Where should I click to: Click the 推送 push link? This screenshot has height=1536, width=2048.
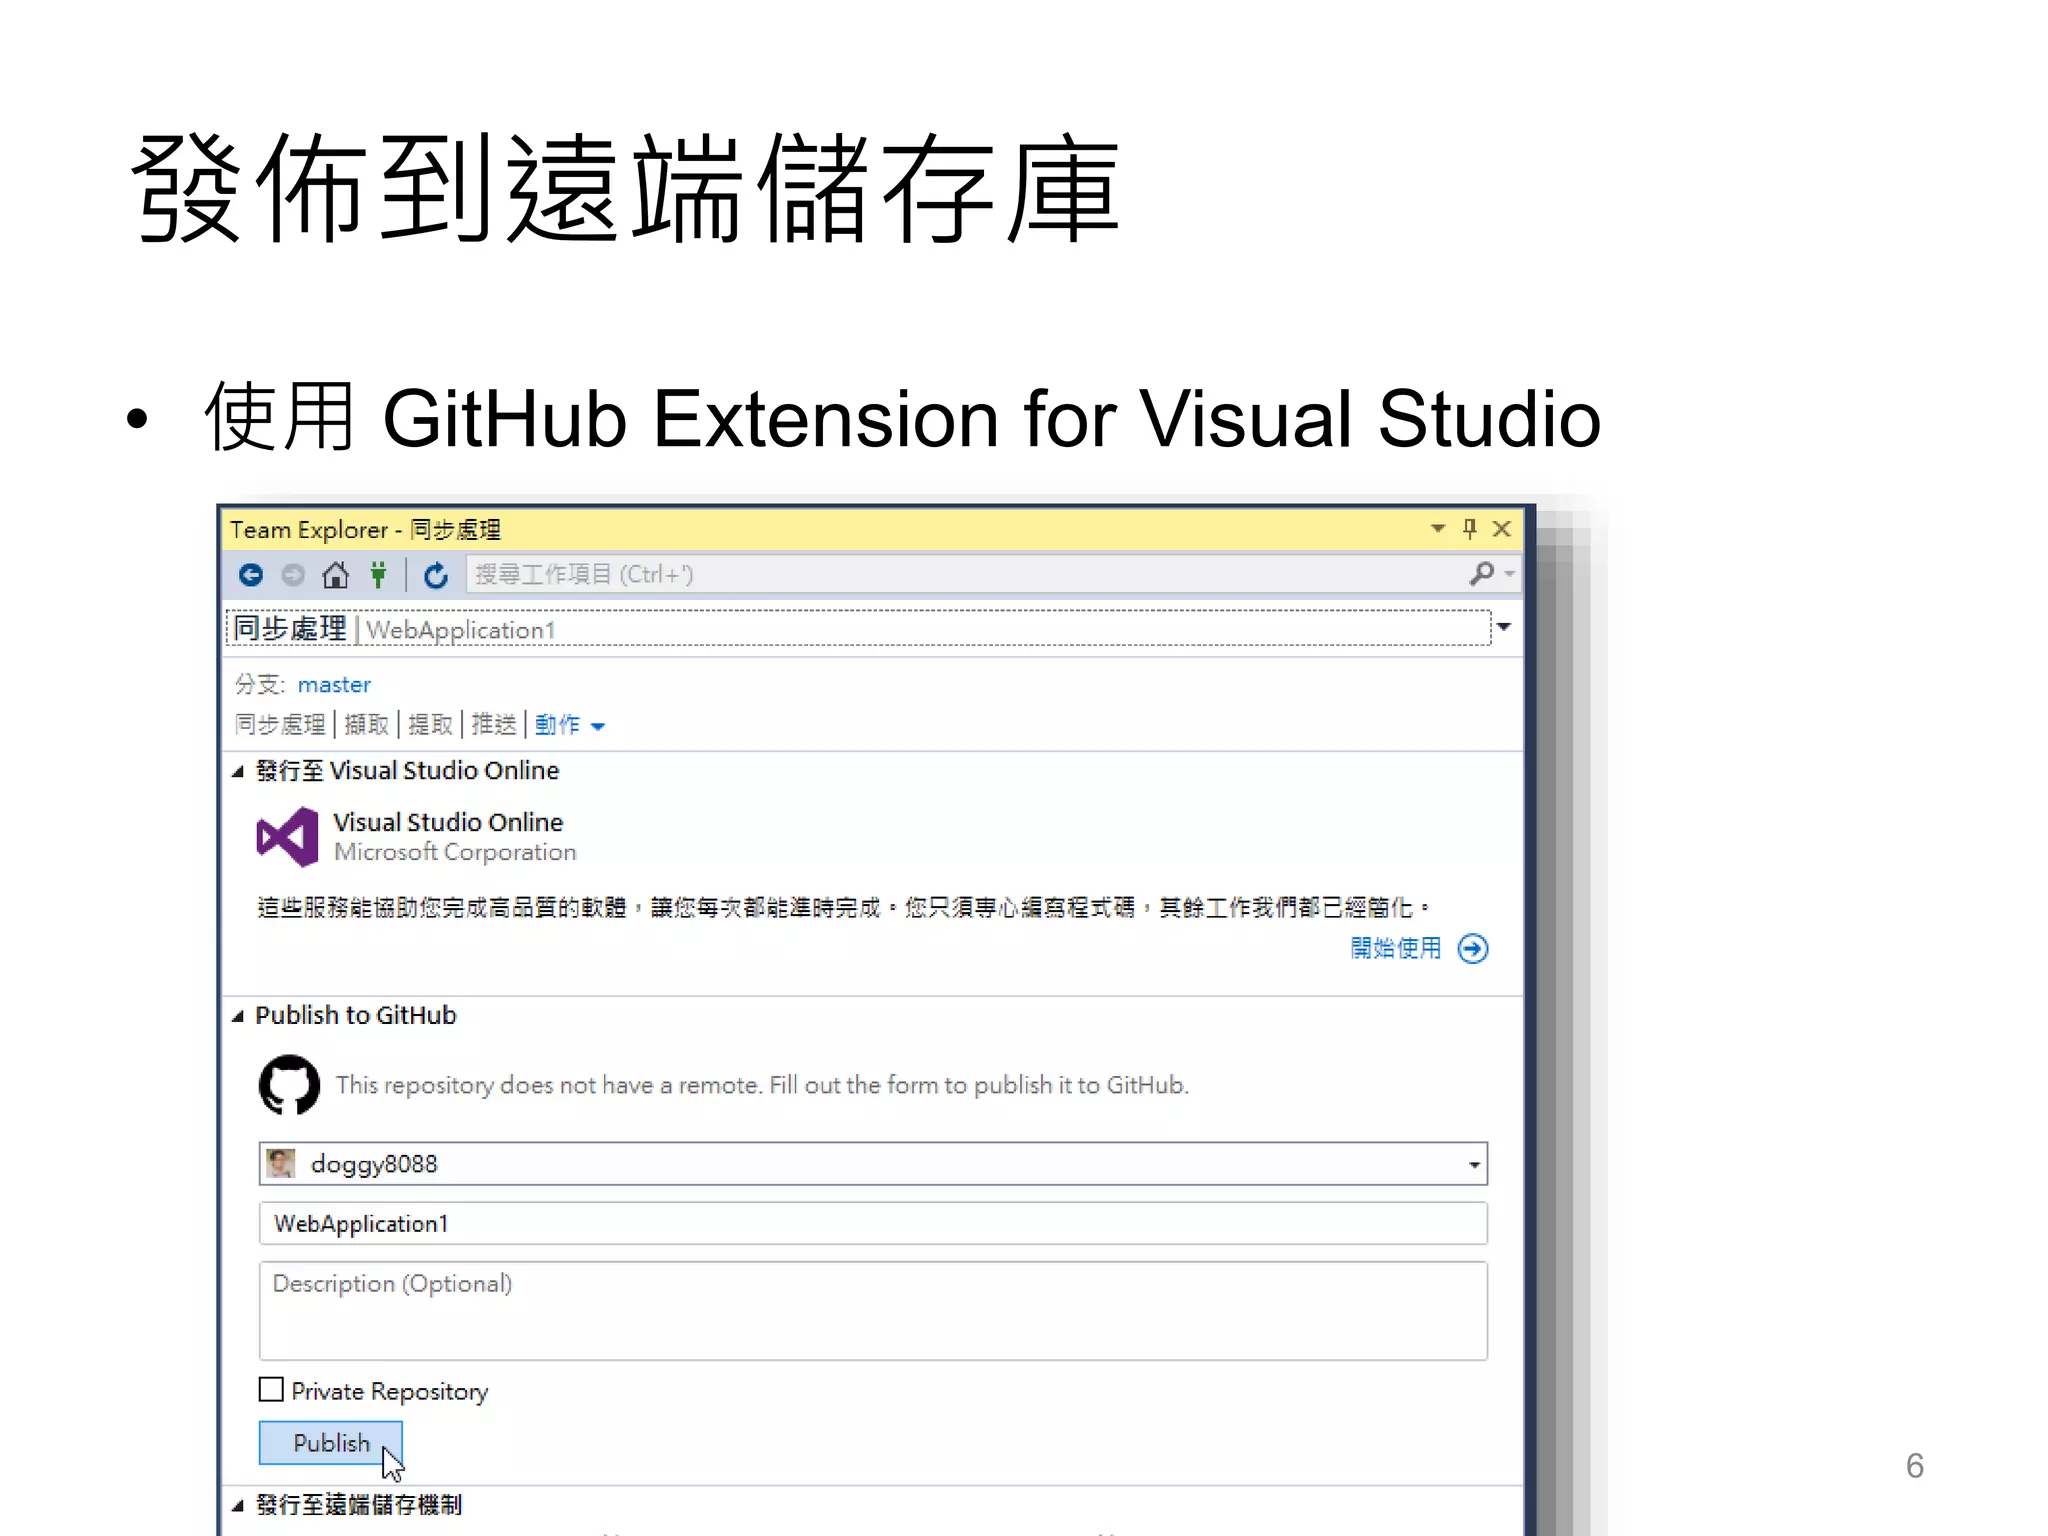click(x=494, y=725)
